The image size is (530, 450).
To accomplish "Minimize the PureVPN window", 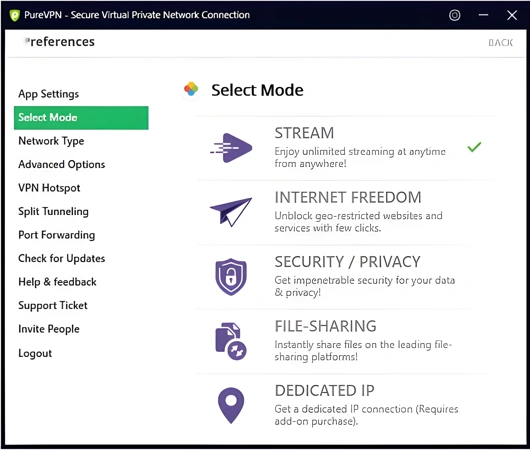I will 483,15.
